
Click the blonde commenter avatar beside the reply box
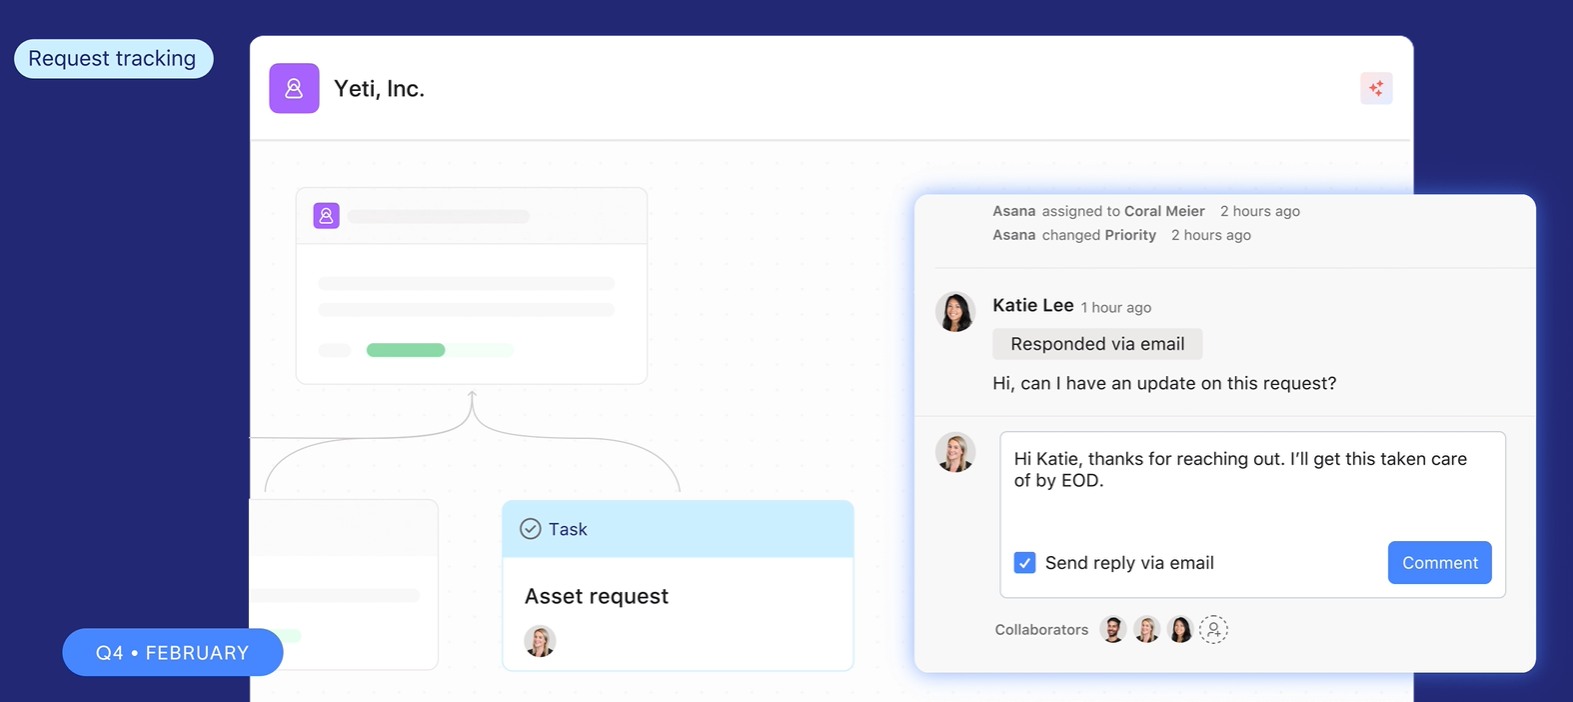(x=955, y=453)
